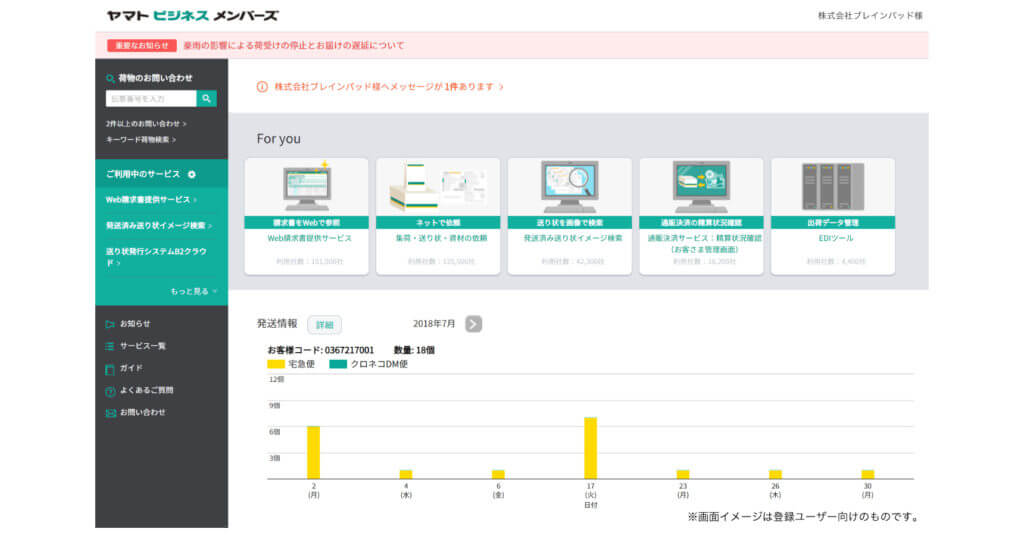This screenshot has width=1024, height=535.
Task: Open お知らせ menu item
Action: pos(135,323)
